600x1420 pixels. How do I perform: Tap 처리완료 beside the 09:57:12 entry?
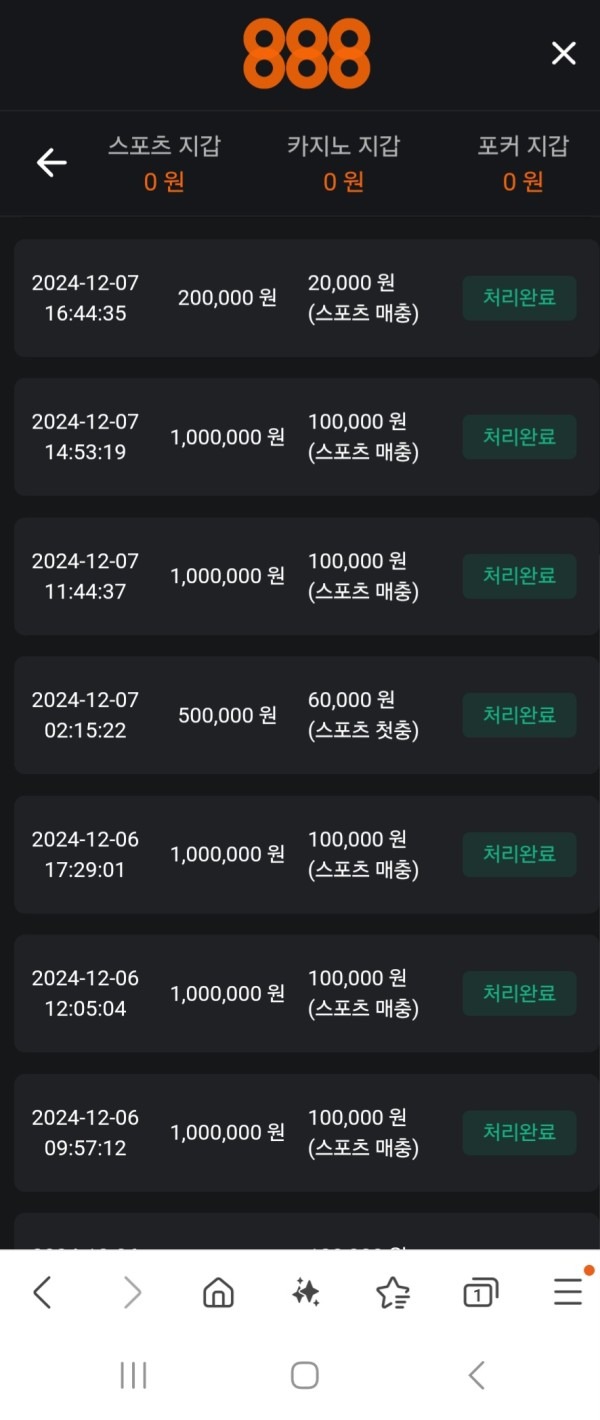pos(519,1132)
